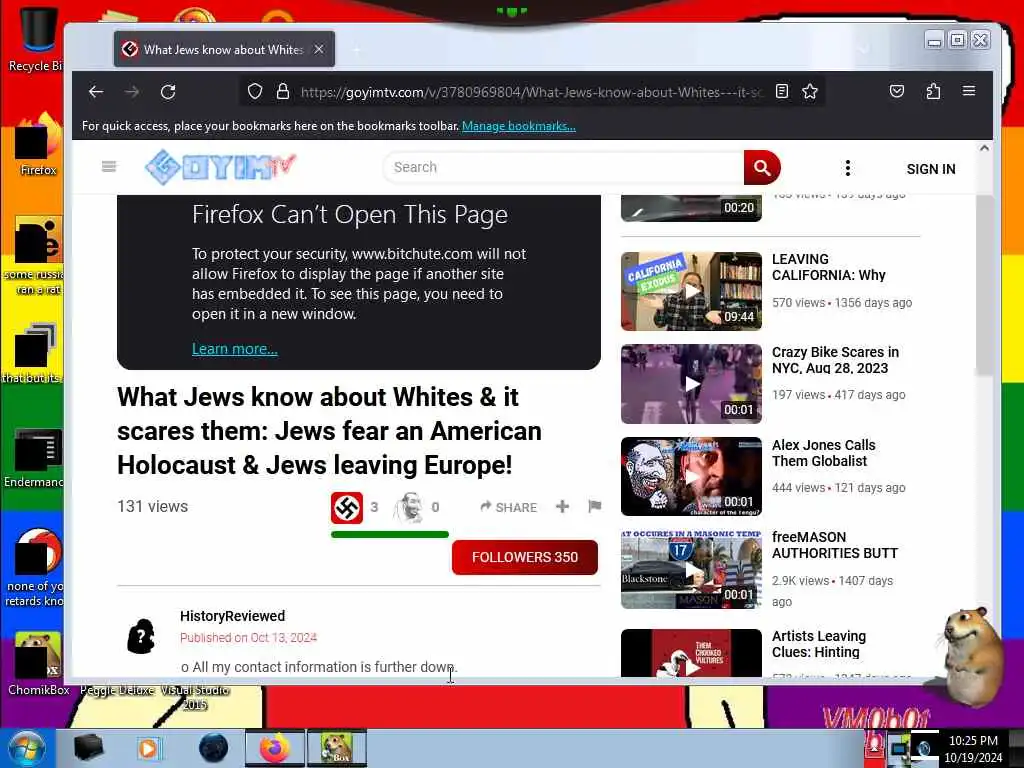Open the site sidebar hamburger menu
This screenshot has height=768, width=1024.
(109, 167)
